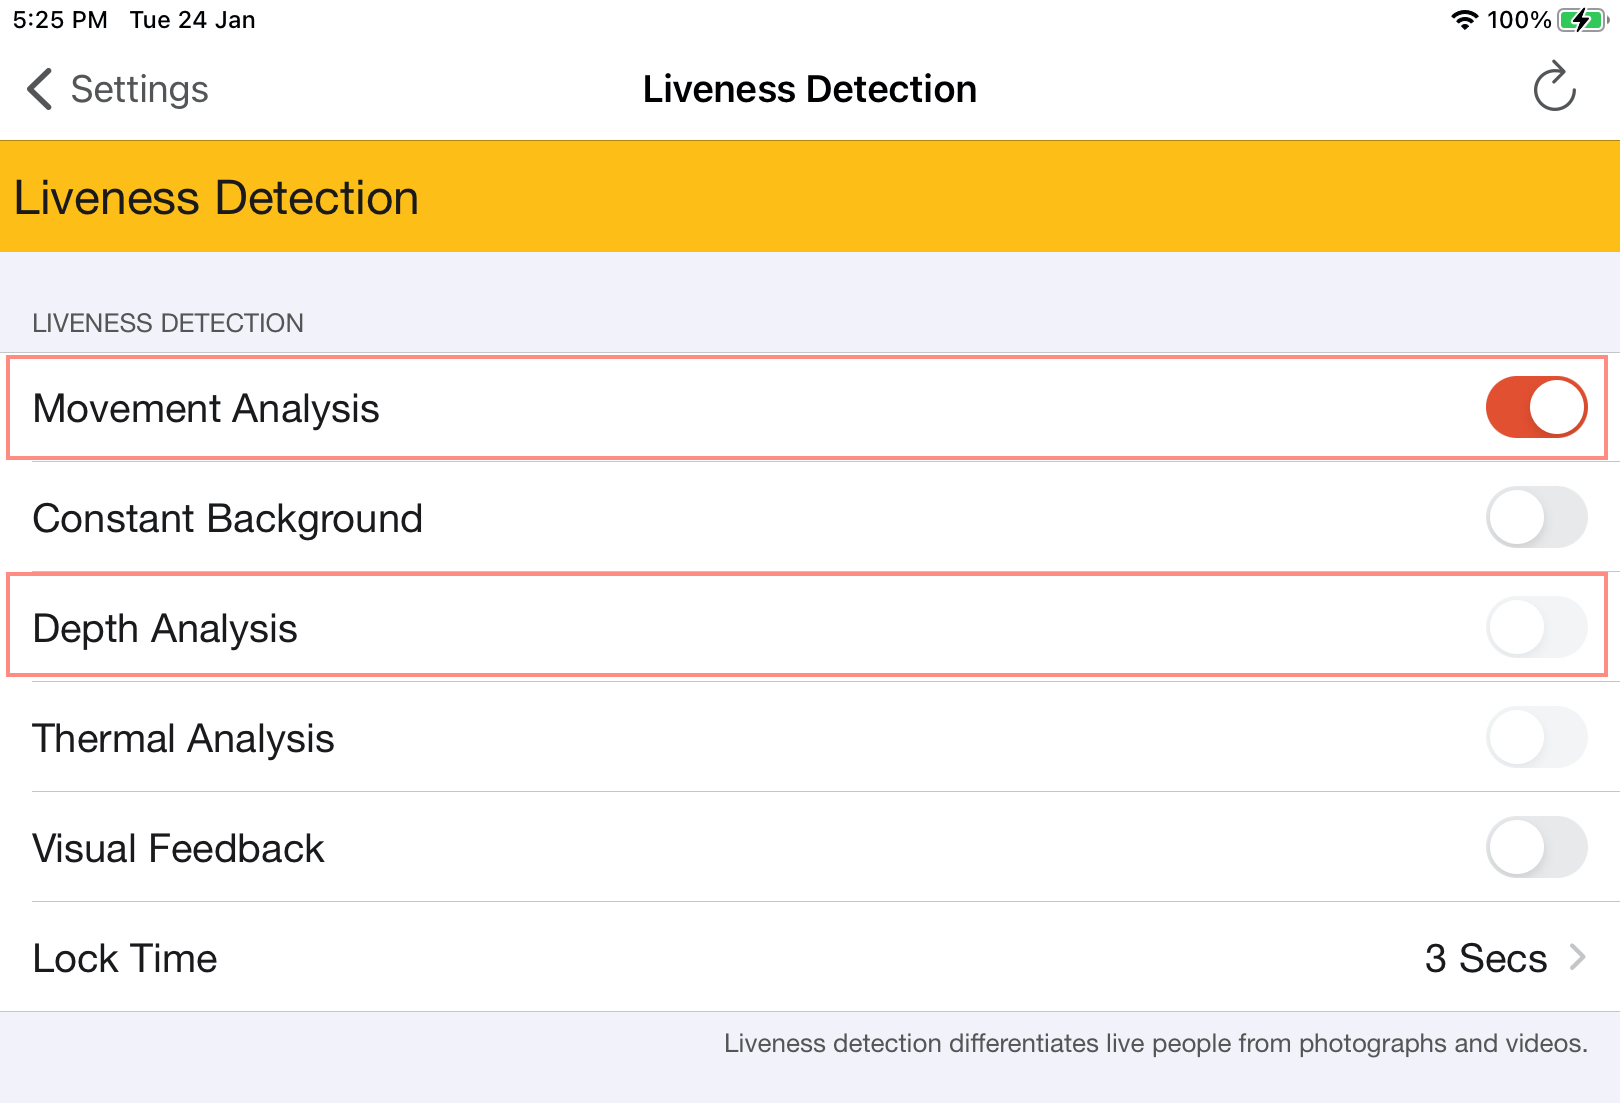1620x1103 pixels.
Task: Tap the refresh icon in navigation bar
Action: coord(1554,88)
